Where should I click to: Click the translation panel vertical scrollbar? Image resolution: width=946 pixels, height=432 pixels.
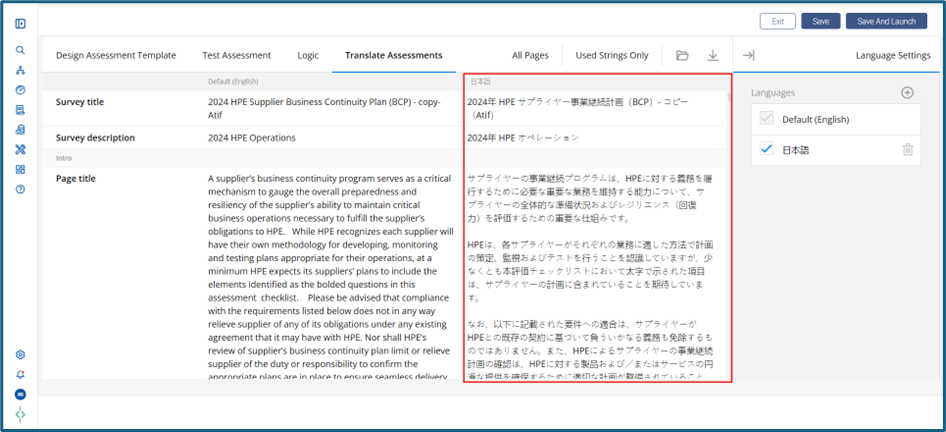(x=730, y=97)
